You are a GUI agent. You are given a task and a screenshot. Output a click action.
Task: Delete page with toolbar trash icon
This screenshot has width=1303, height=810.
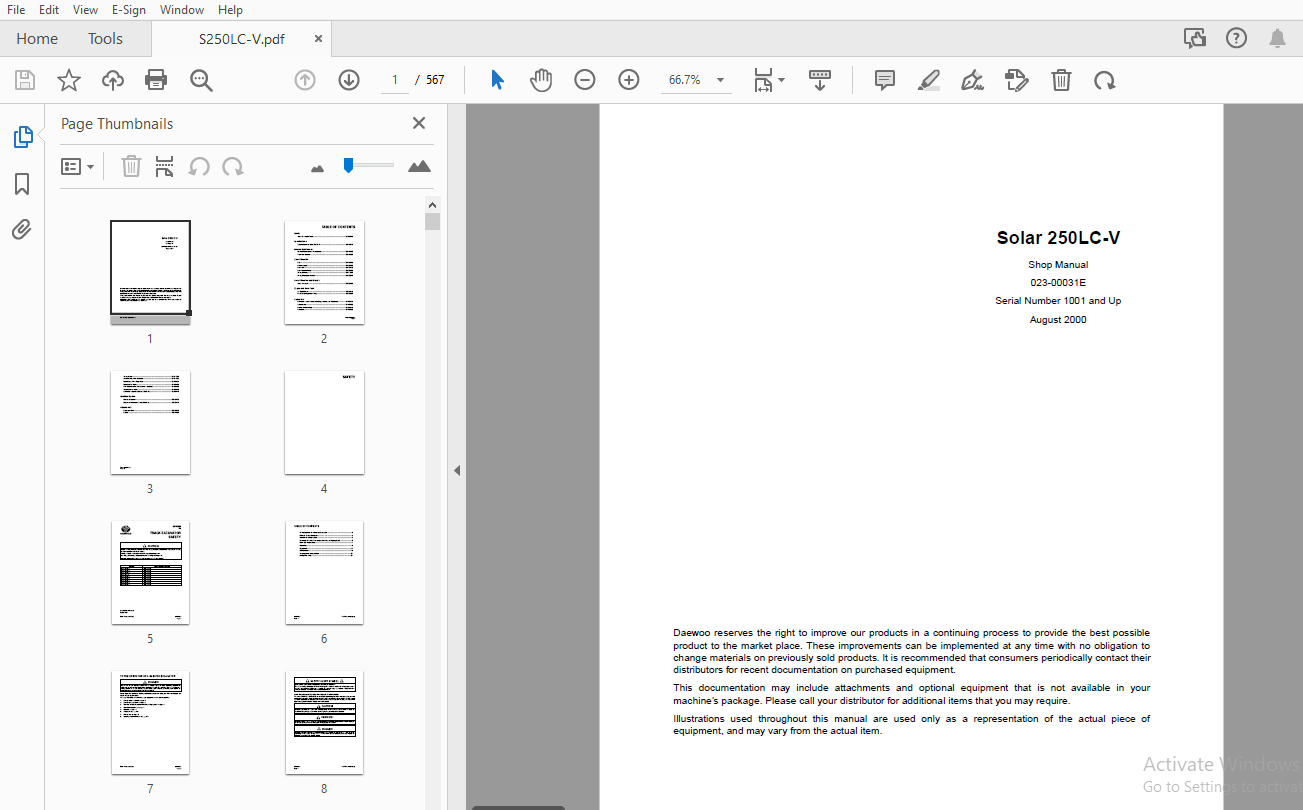tap(1061, 80)
